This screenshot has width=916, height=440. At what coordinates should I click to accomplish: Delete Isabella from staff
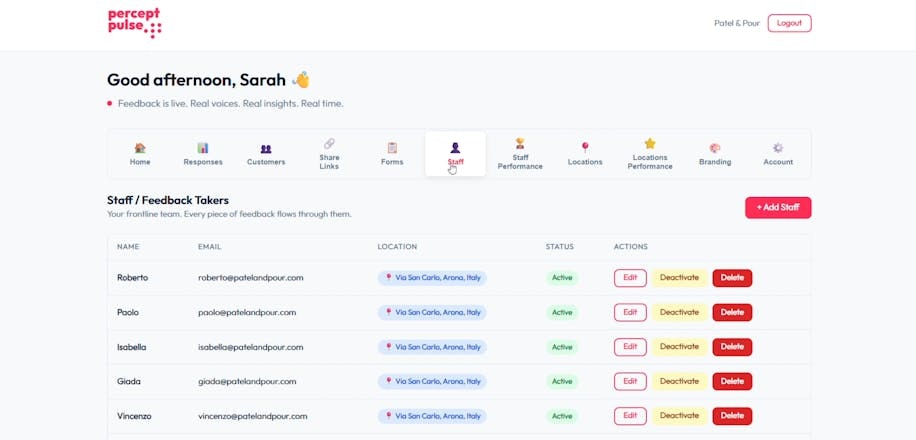(x=732, y=347)
